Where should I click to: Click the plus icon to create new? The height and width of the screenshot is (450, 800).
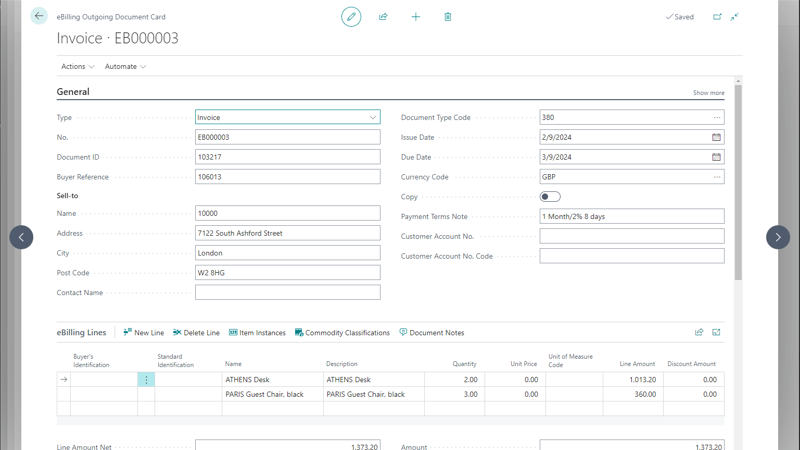(x=416, y=17)
